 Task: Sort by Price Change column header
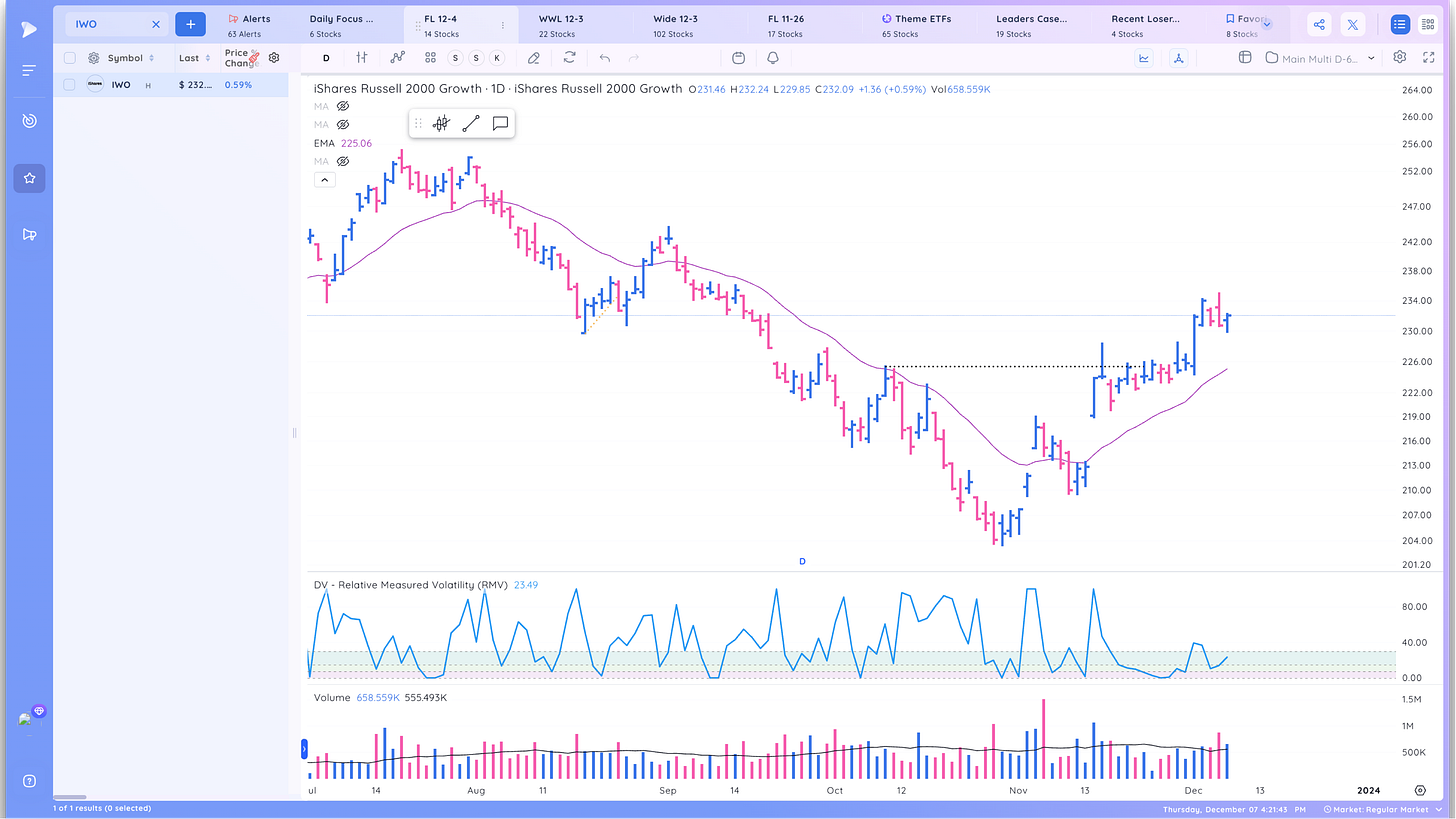coord(241,58)
